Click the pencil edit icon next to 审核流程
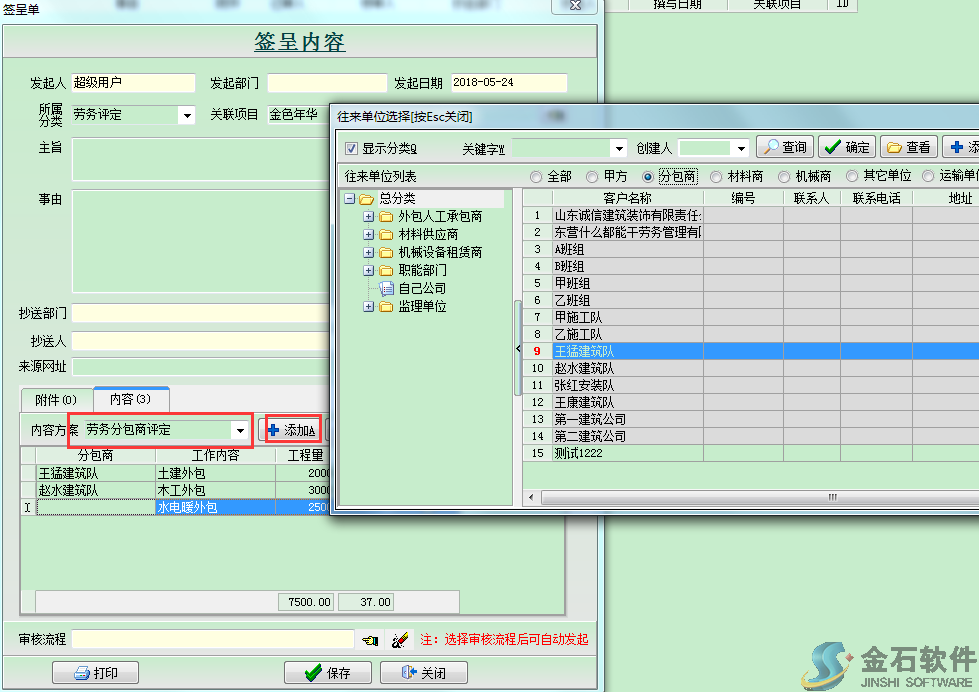This screenshot has height=692, width=979. point(401,639)
